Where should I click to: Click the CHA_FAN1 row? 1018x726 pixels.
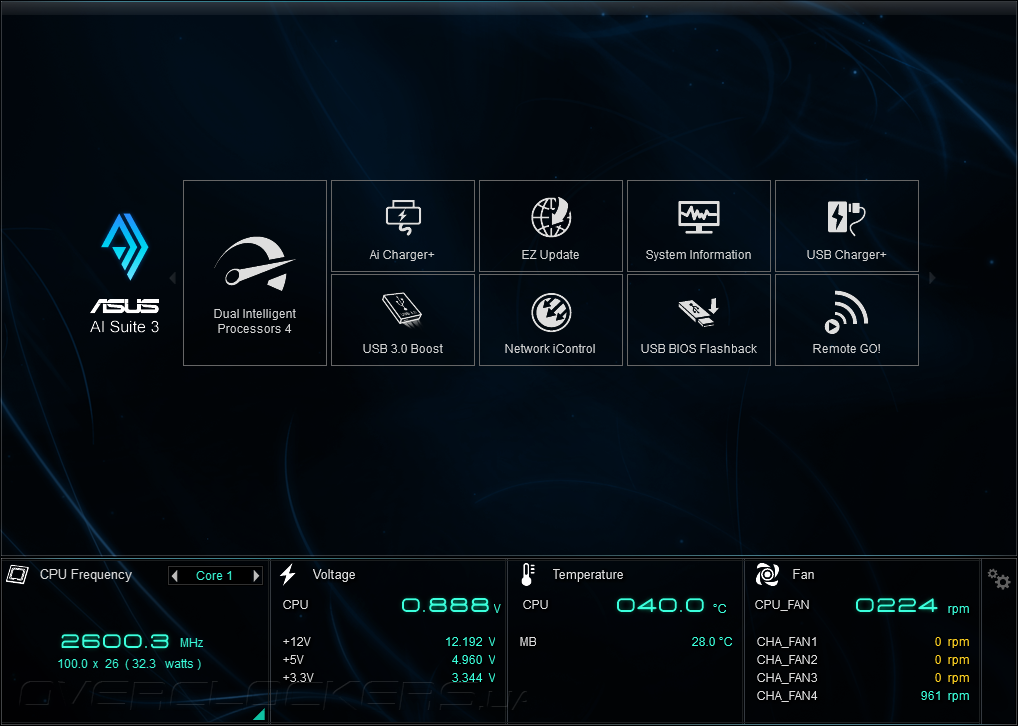tap(863, 642)
